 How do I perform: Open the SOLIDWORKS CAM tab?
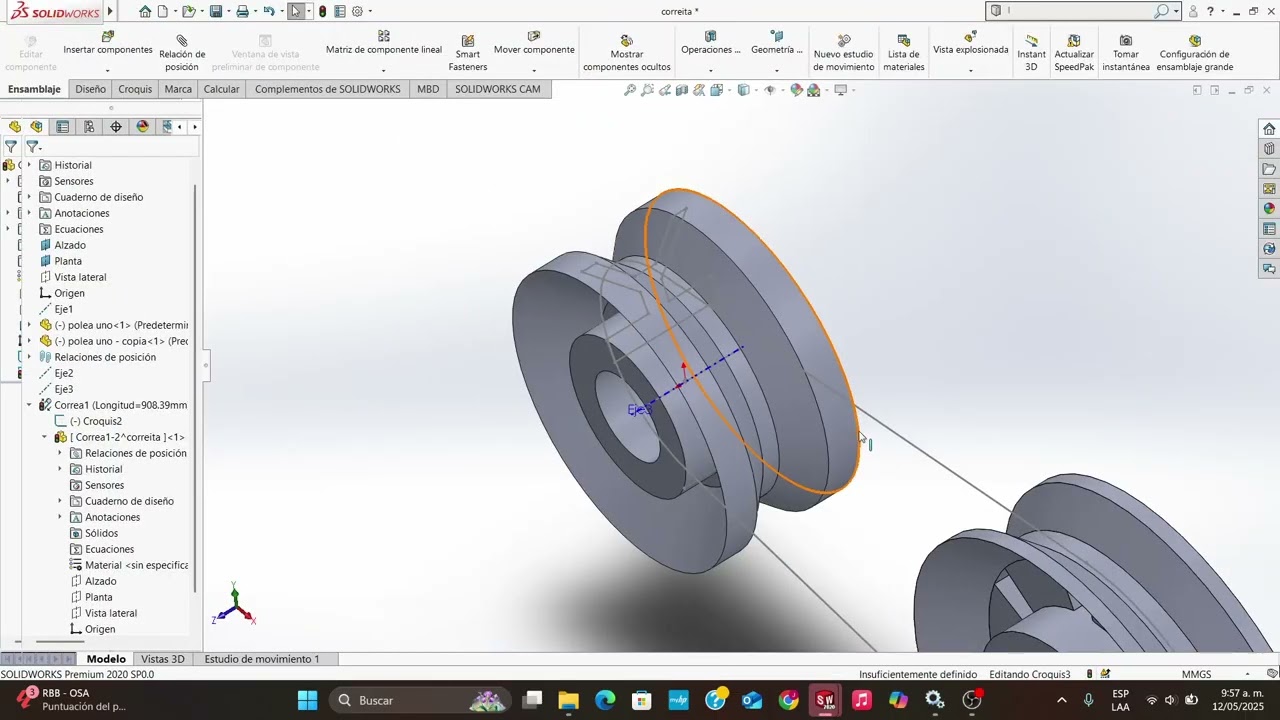(x=498, y=89)
